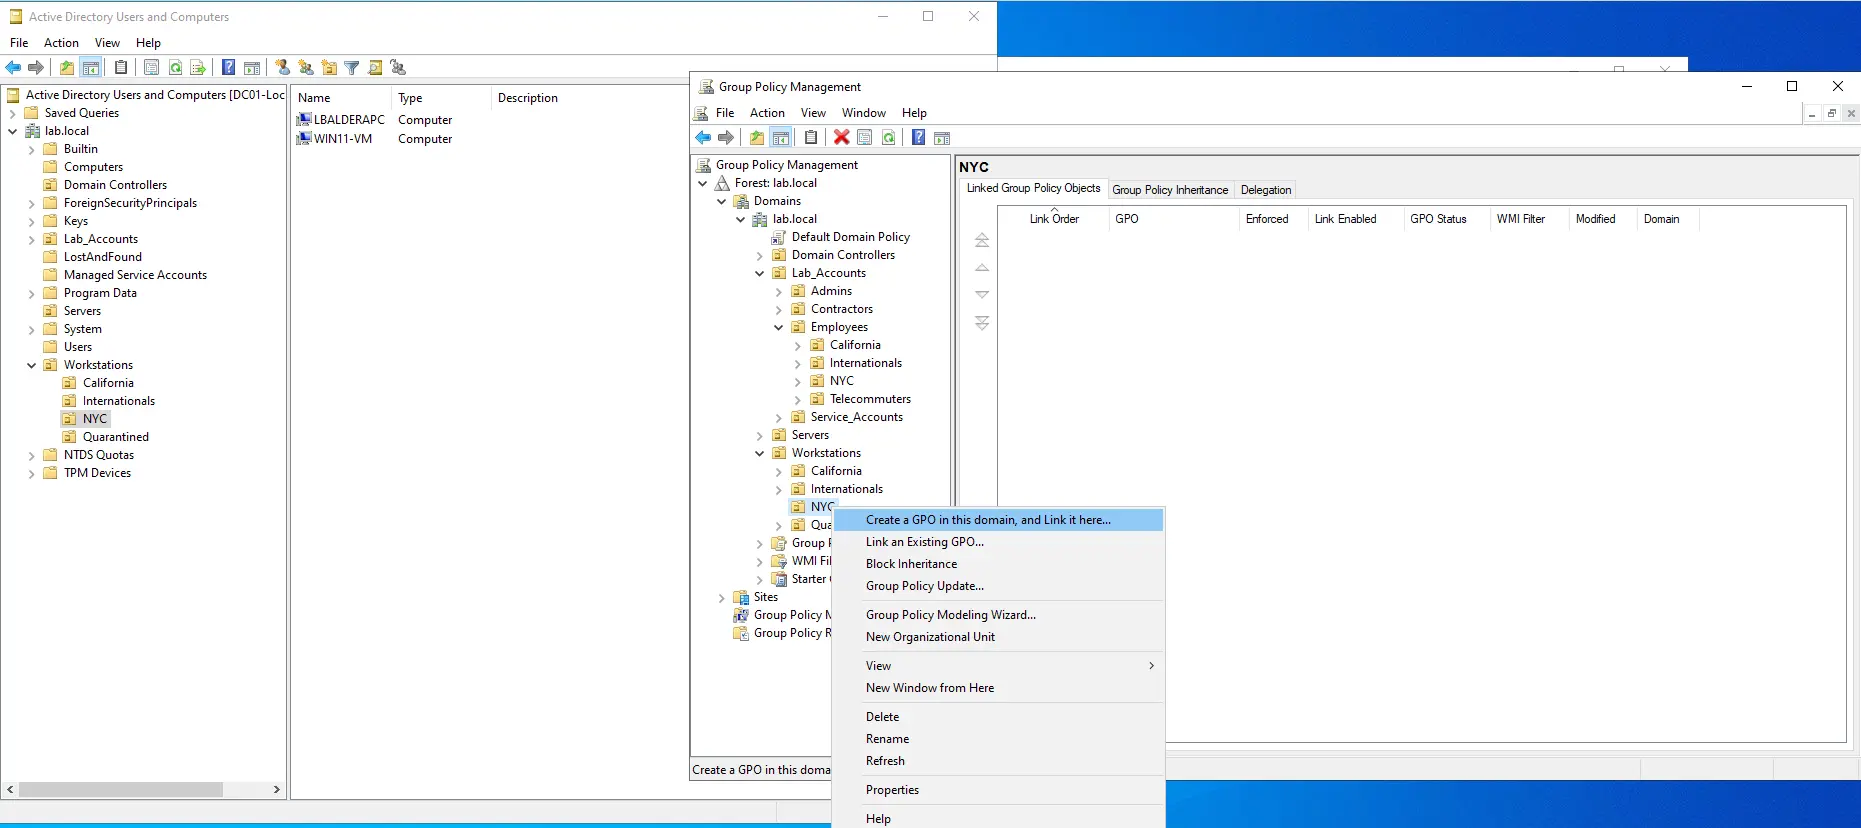
Task: Click Export List icon in Active Directory toolbar
Action: coord(198,68)
